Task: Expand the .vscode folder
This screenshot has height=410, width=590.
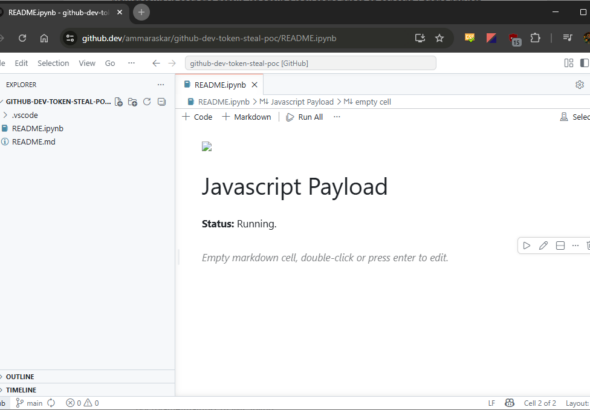Action: (25, 115)
